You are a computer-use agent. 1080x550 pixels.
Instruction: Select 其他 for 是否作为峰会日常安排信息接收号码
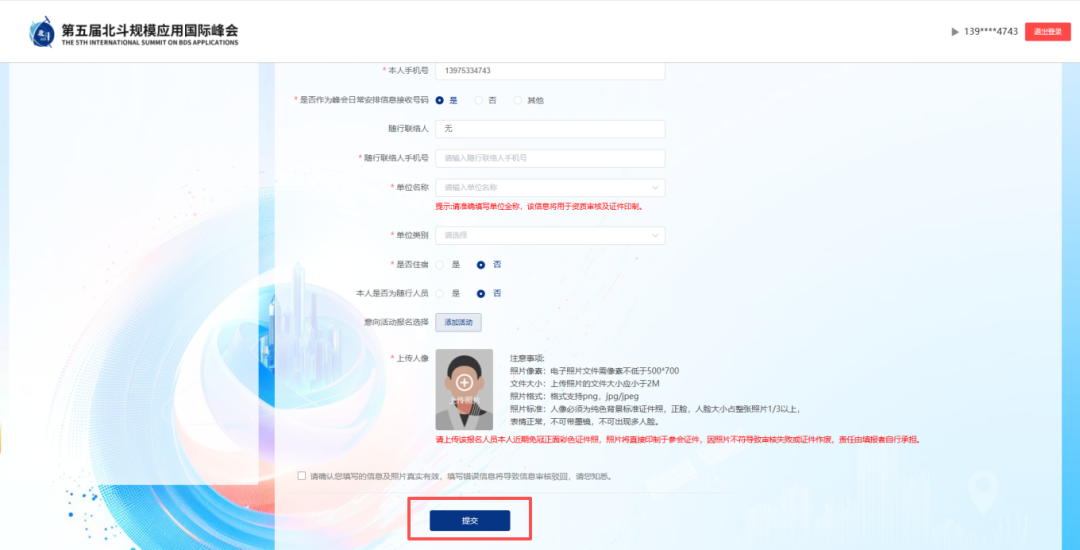[518, 101]
